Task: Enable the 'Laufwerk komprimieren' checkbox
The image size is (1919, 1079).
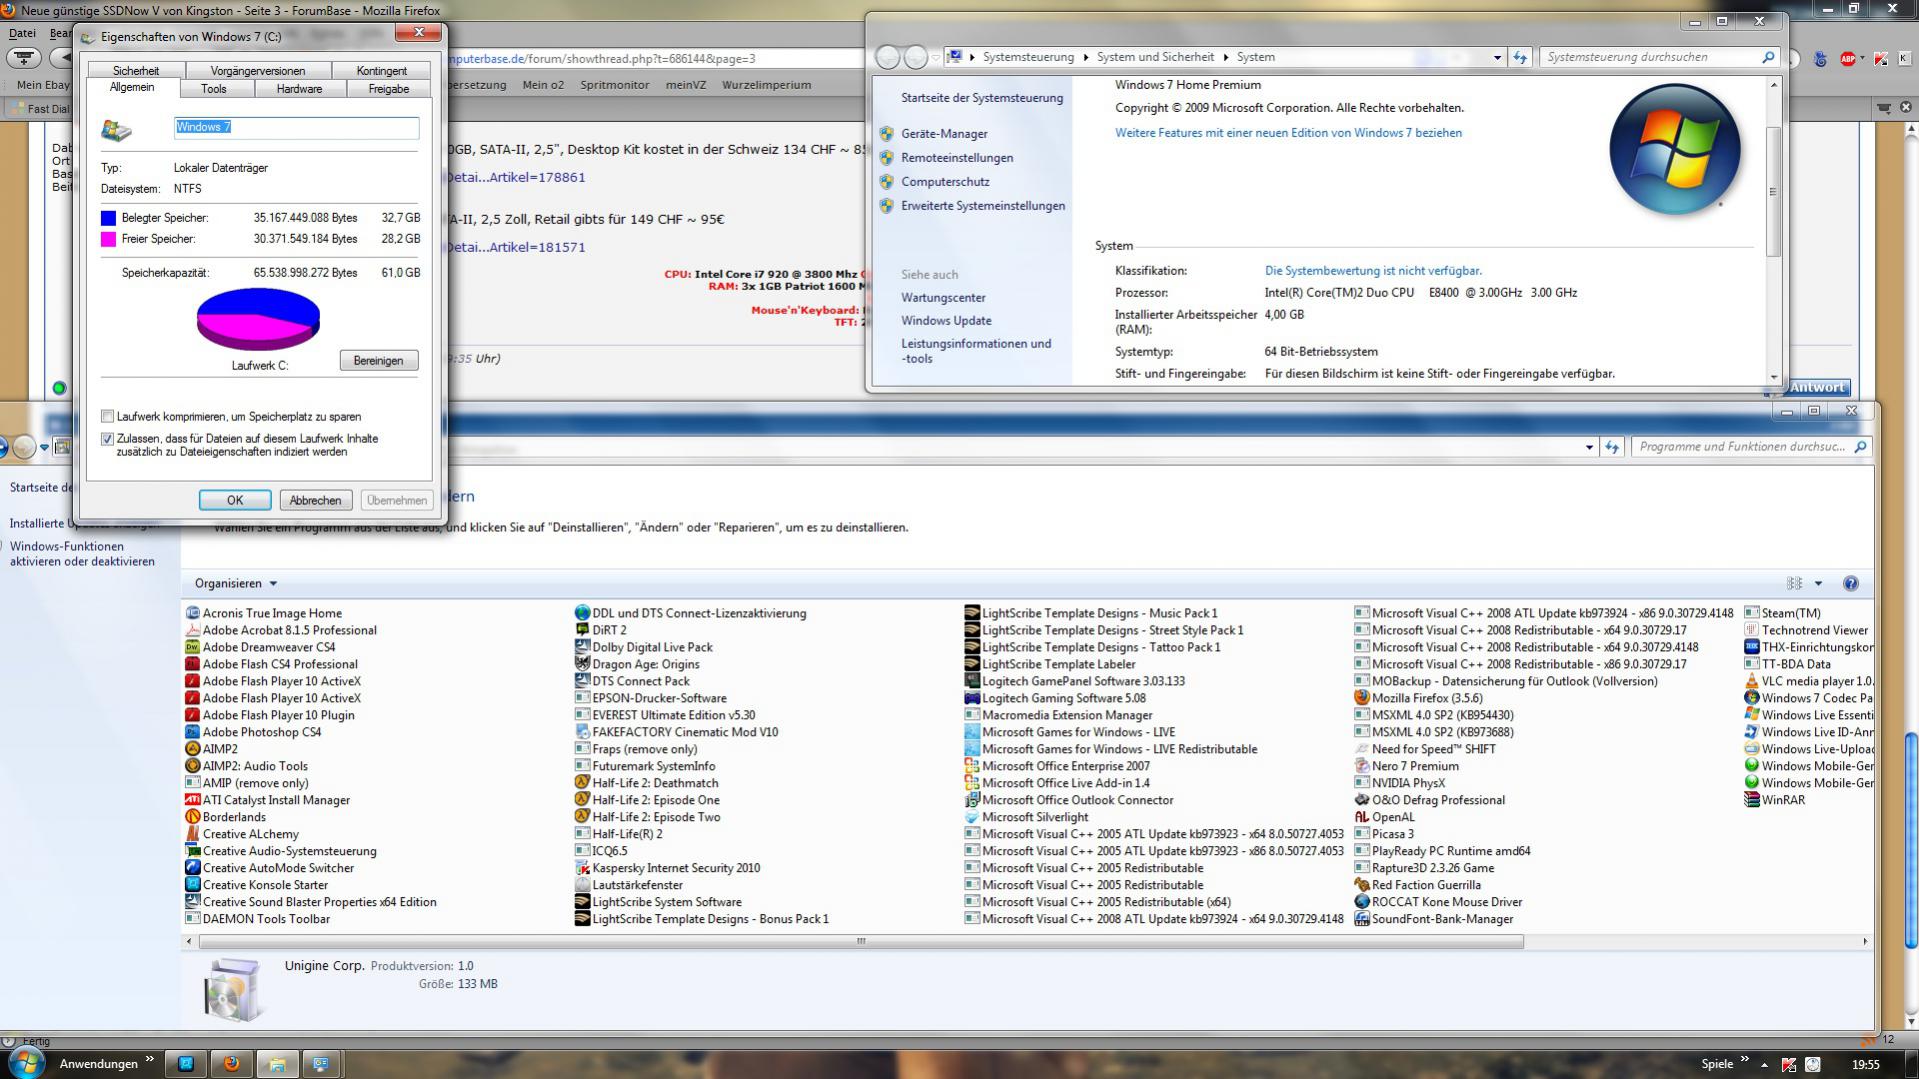Action: (x=108, y=416)
